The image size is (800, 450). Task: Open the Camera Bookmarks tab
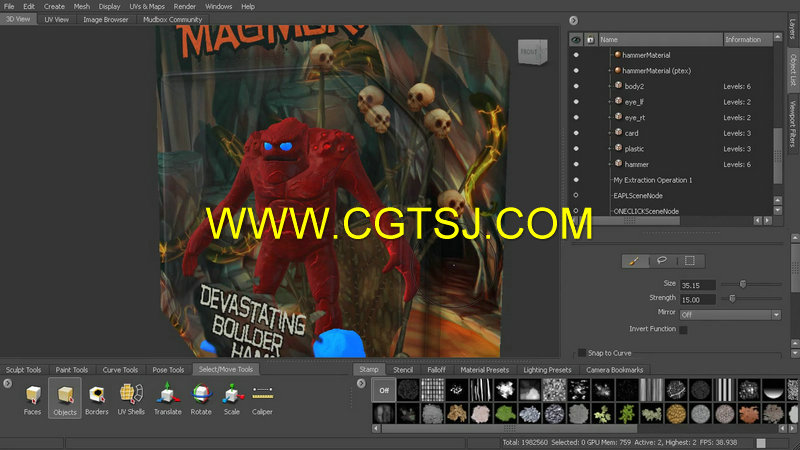pyautogui.click(x=615, y=369)
